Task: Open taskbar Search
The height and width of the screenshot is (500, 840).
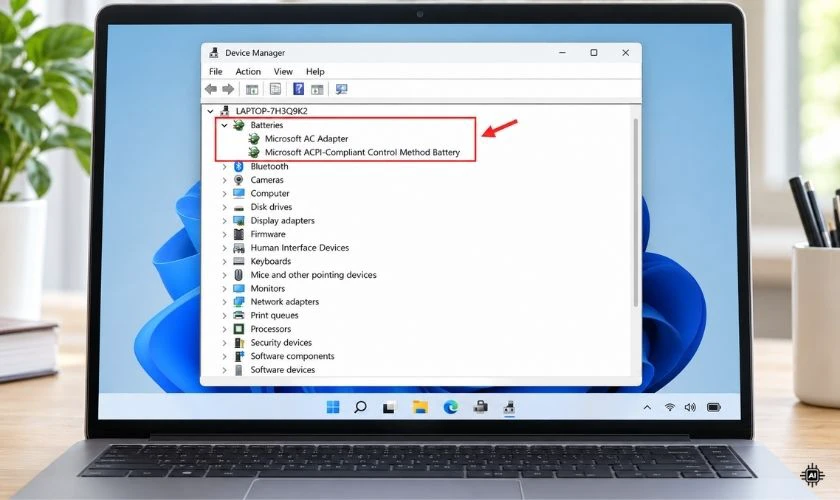Action: point(361,407)
